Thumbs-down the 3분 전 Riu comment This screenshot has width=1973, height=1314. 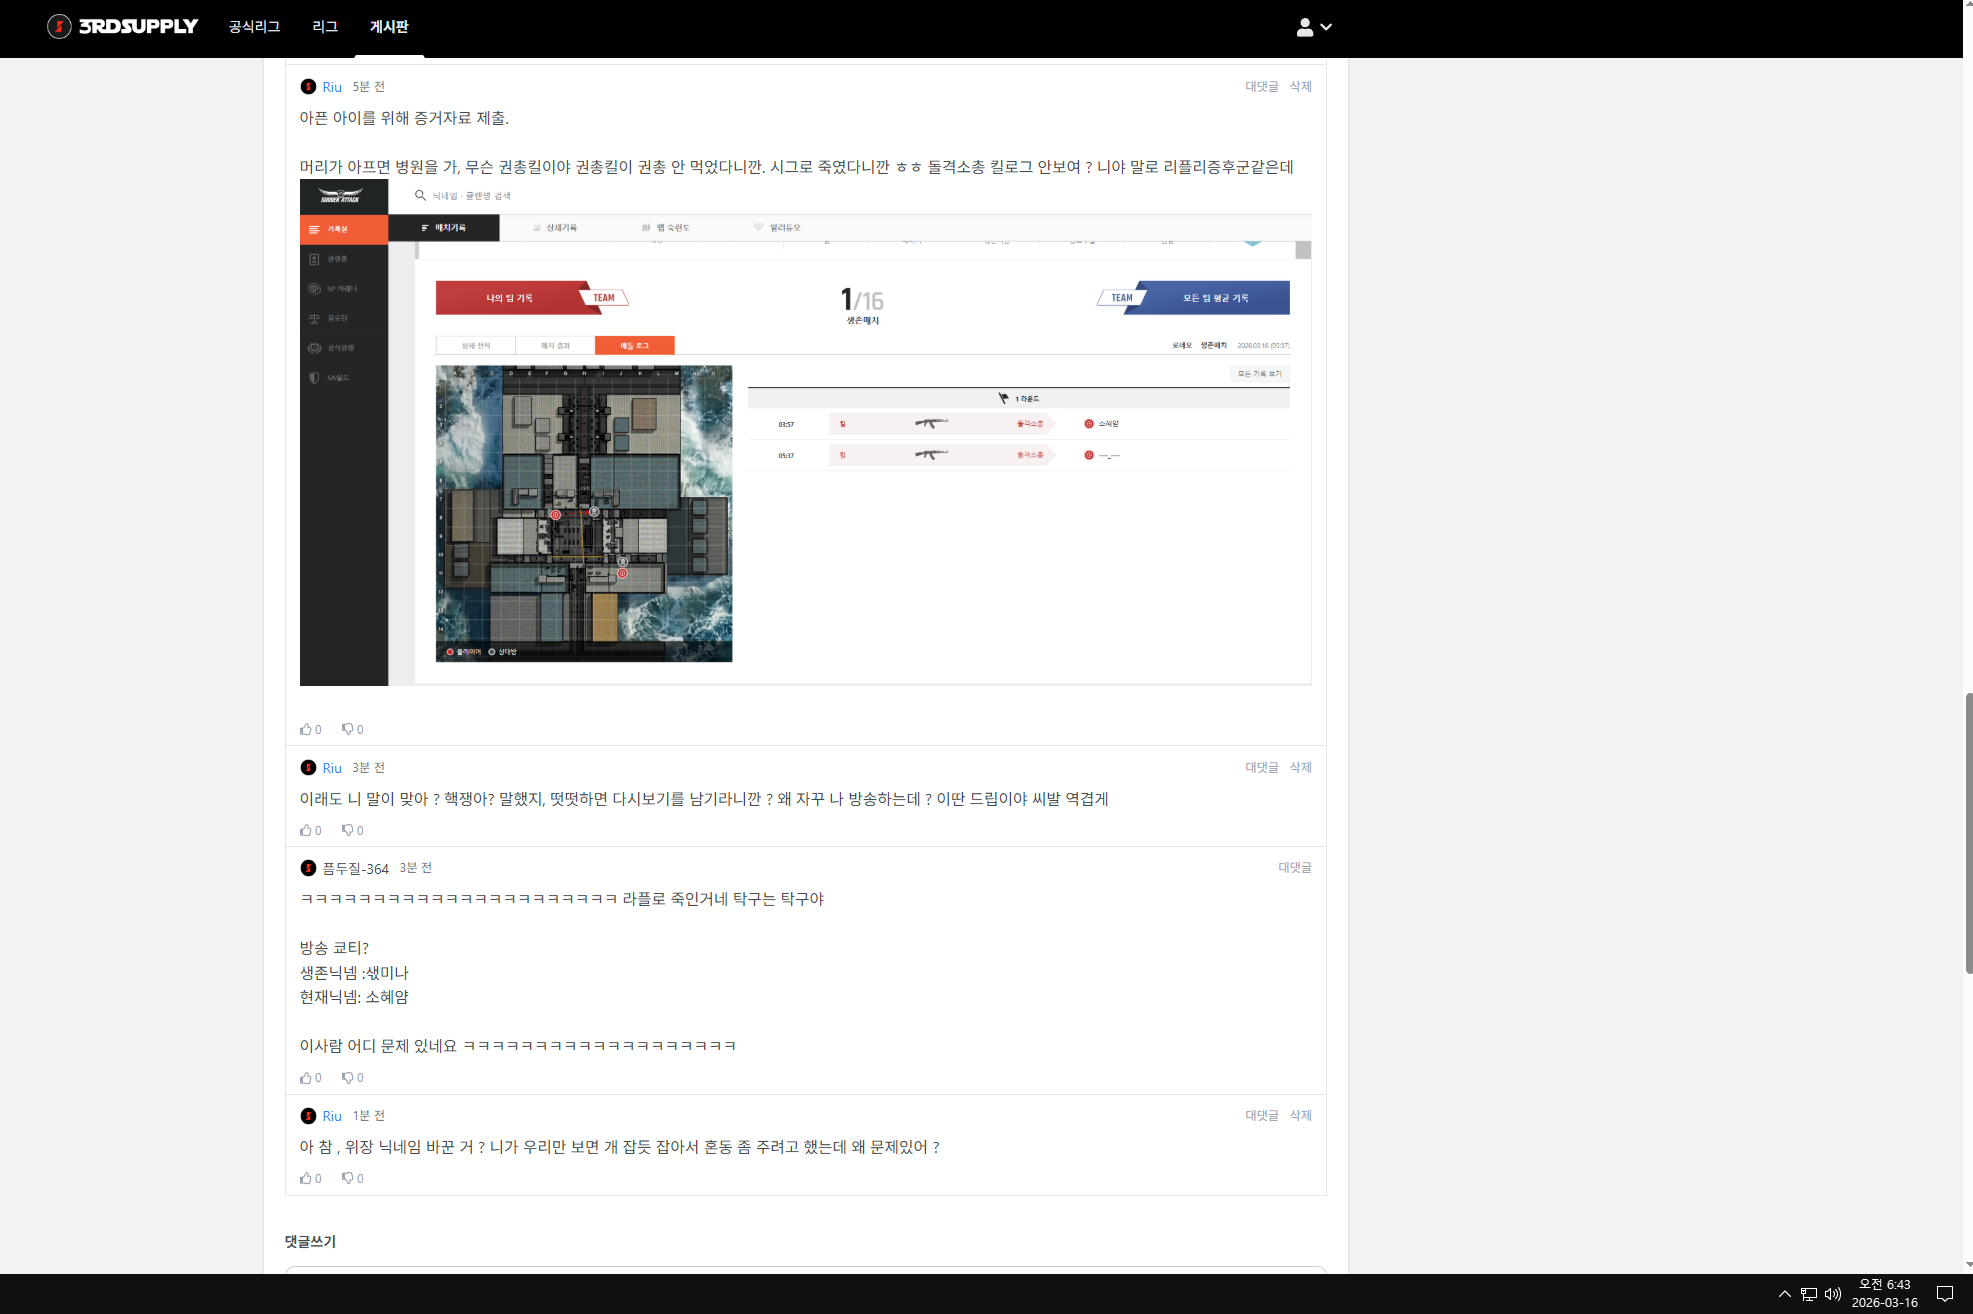coord(348,830)
